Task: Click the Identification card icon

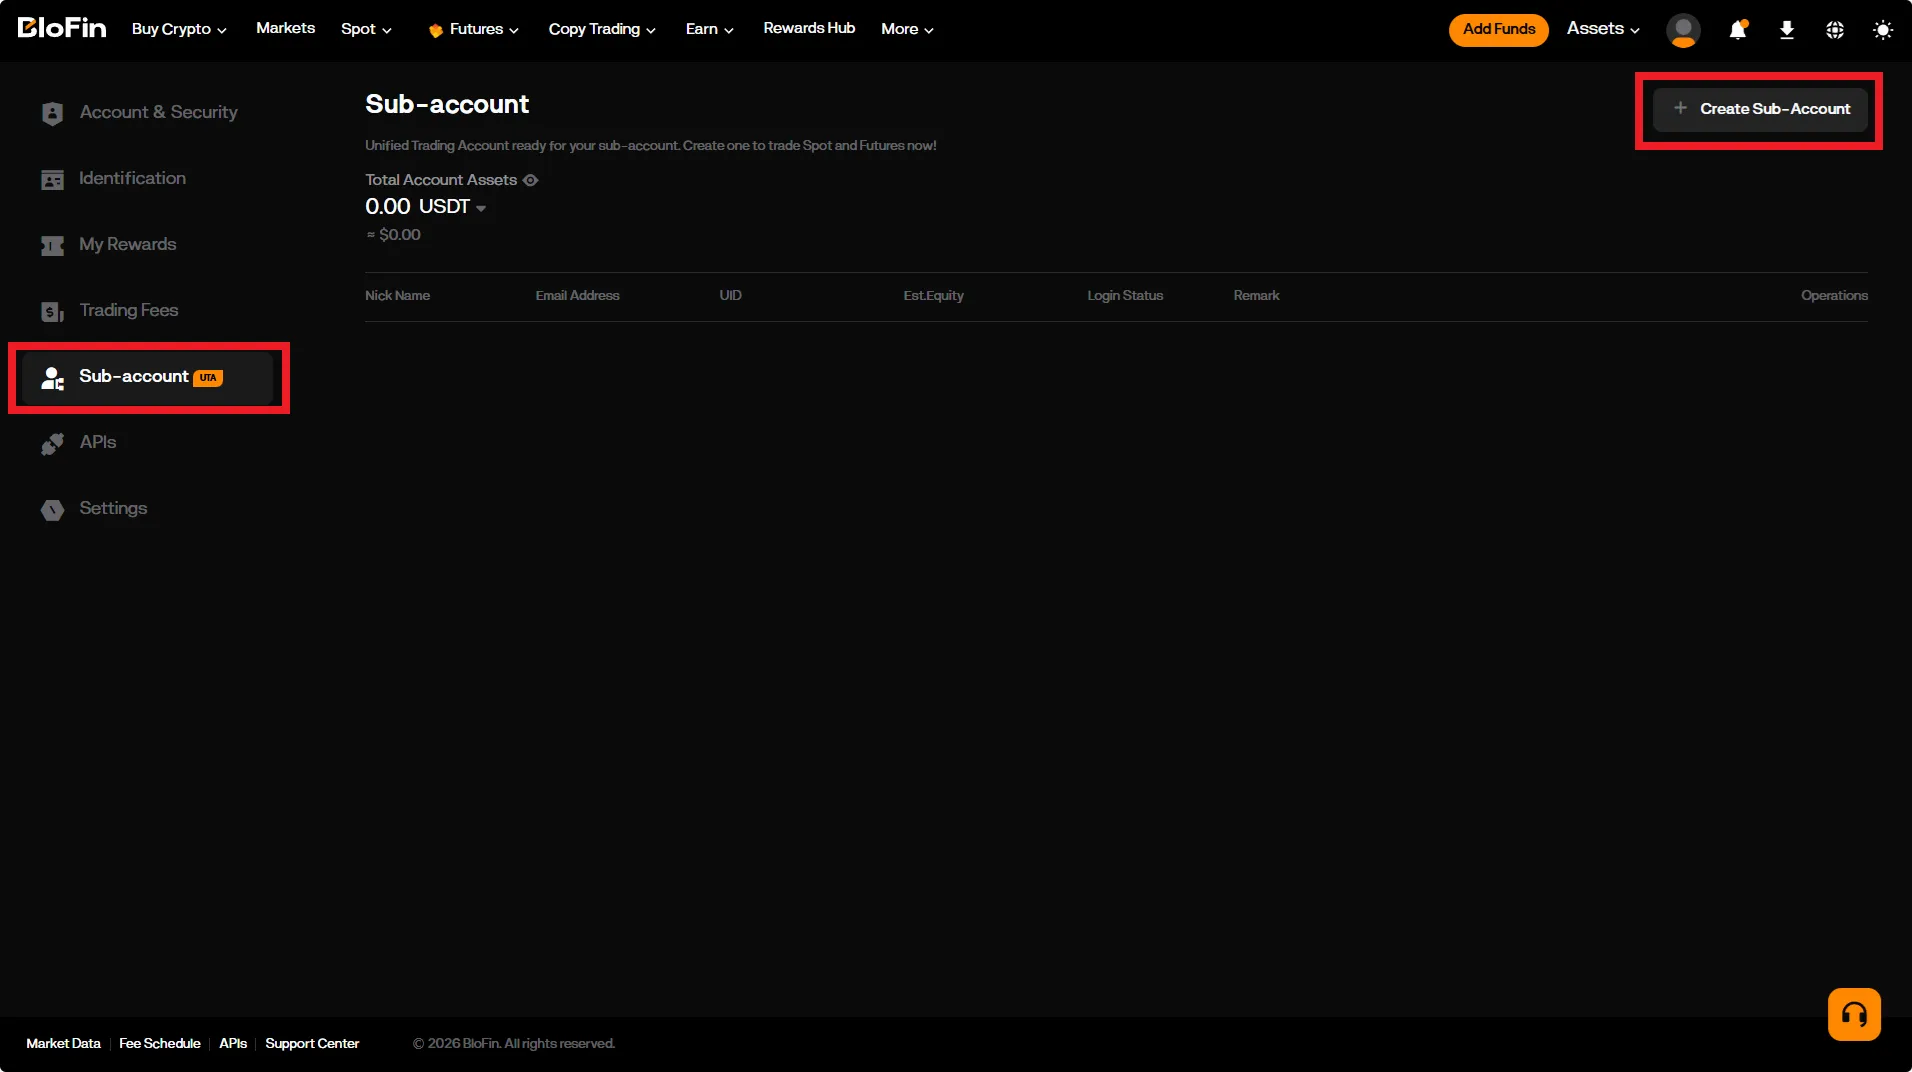Action: click(x=52, y=179)
